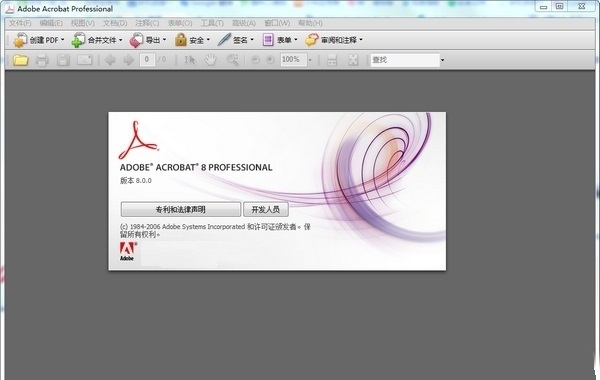This screenshot has width=600, height=380.
Task: Open the zoom percentage dropdown arrow
Action: coord(310,60)
